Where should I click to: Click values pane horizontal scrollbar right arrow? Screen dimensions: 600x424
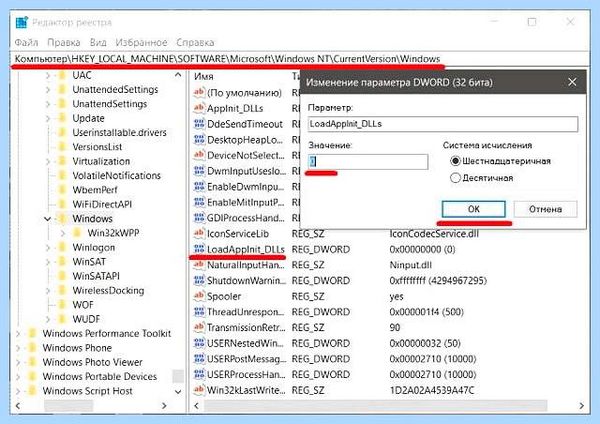click(x=582, y=405)
